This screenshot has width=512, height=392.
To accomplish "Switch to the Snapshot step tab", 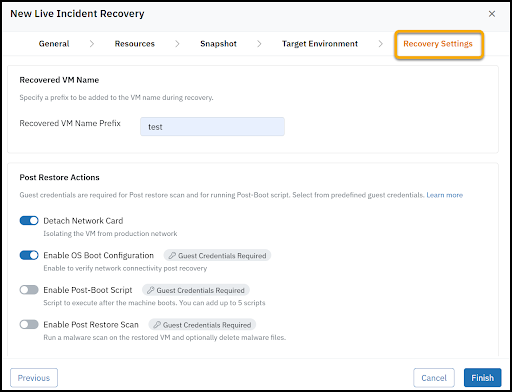I will [x=218, y=44].
